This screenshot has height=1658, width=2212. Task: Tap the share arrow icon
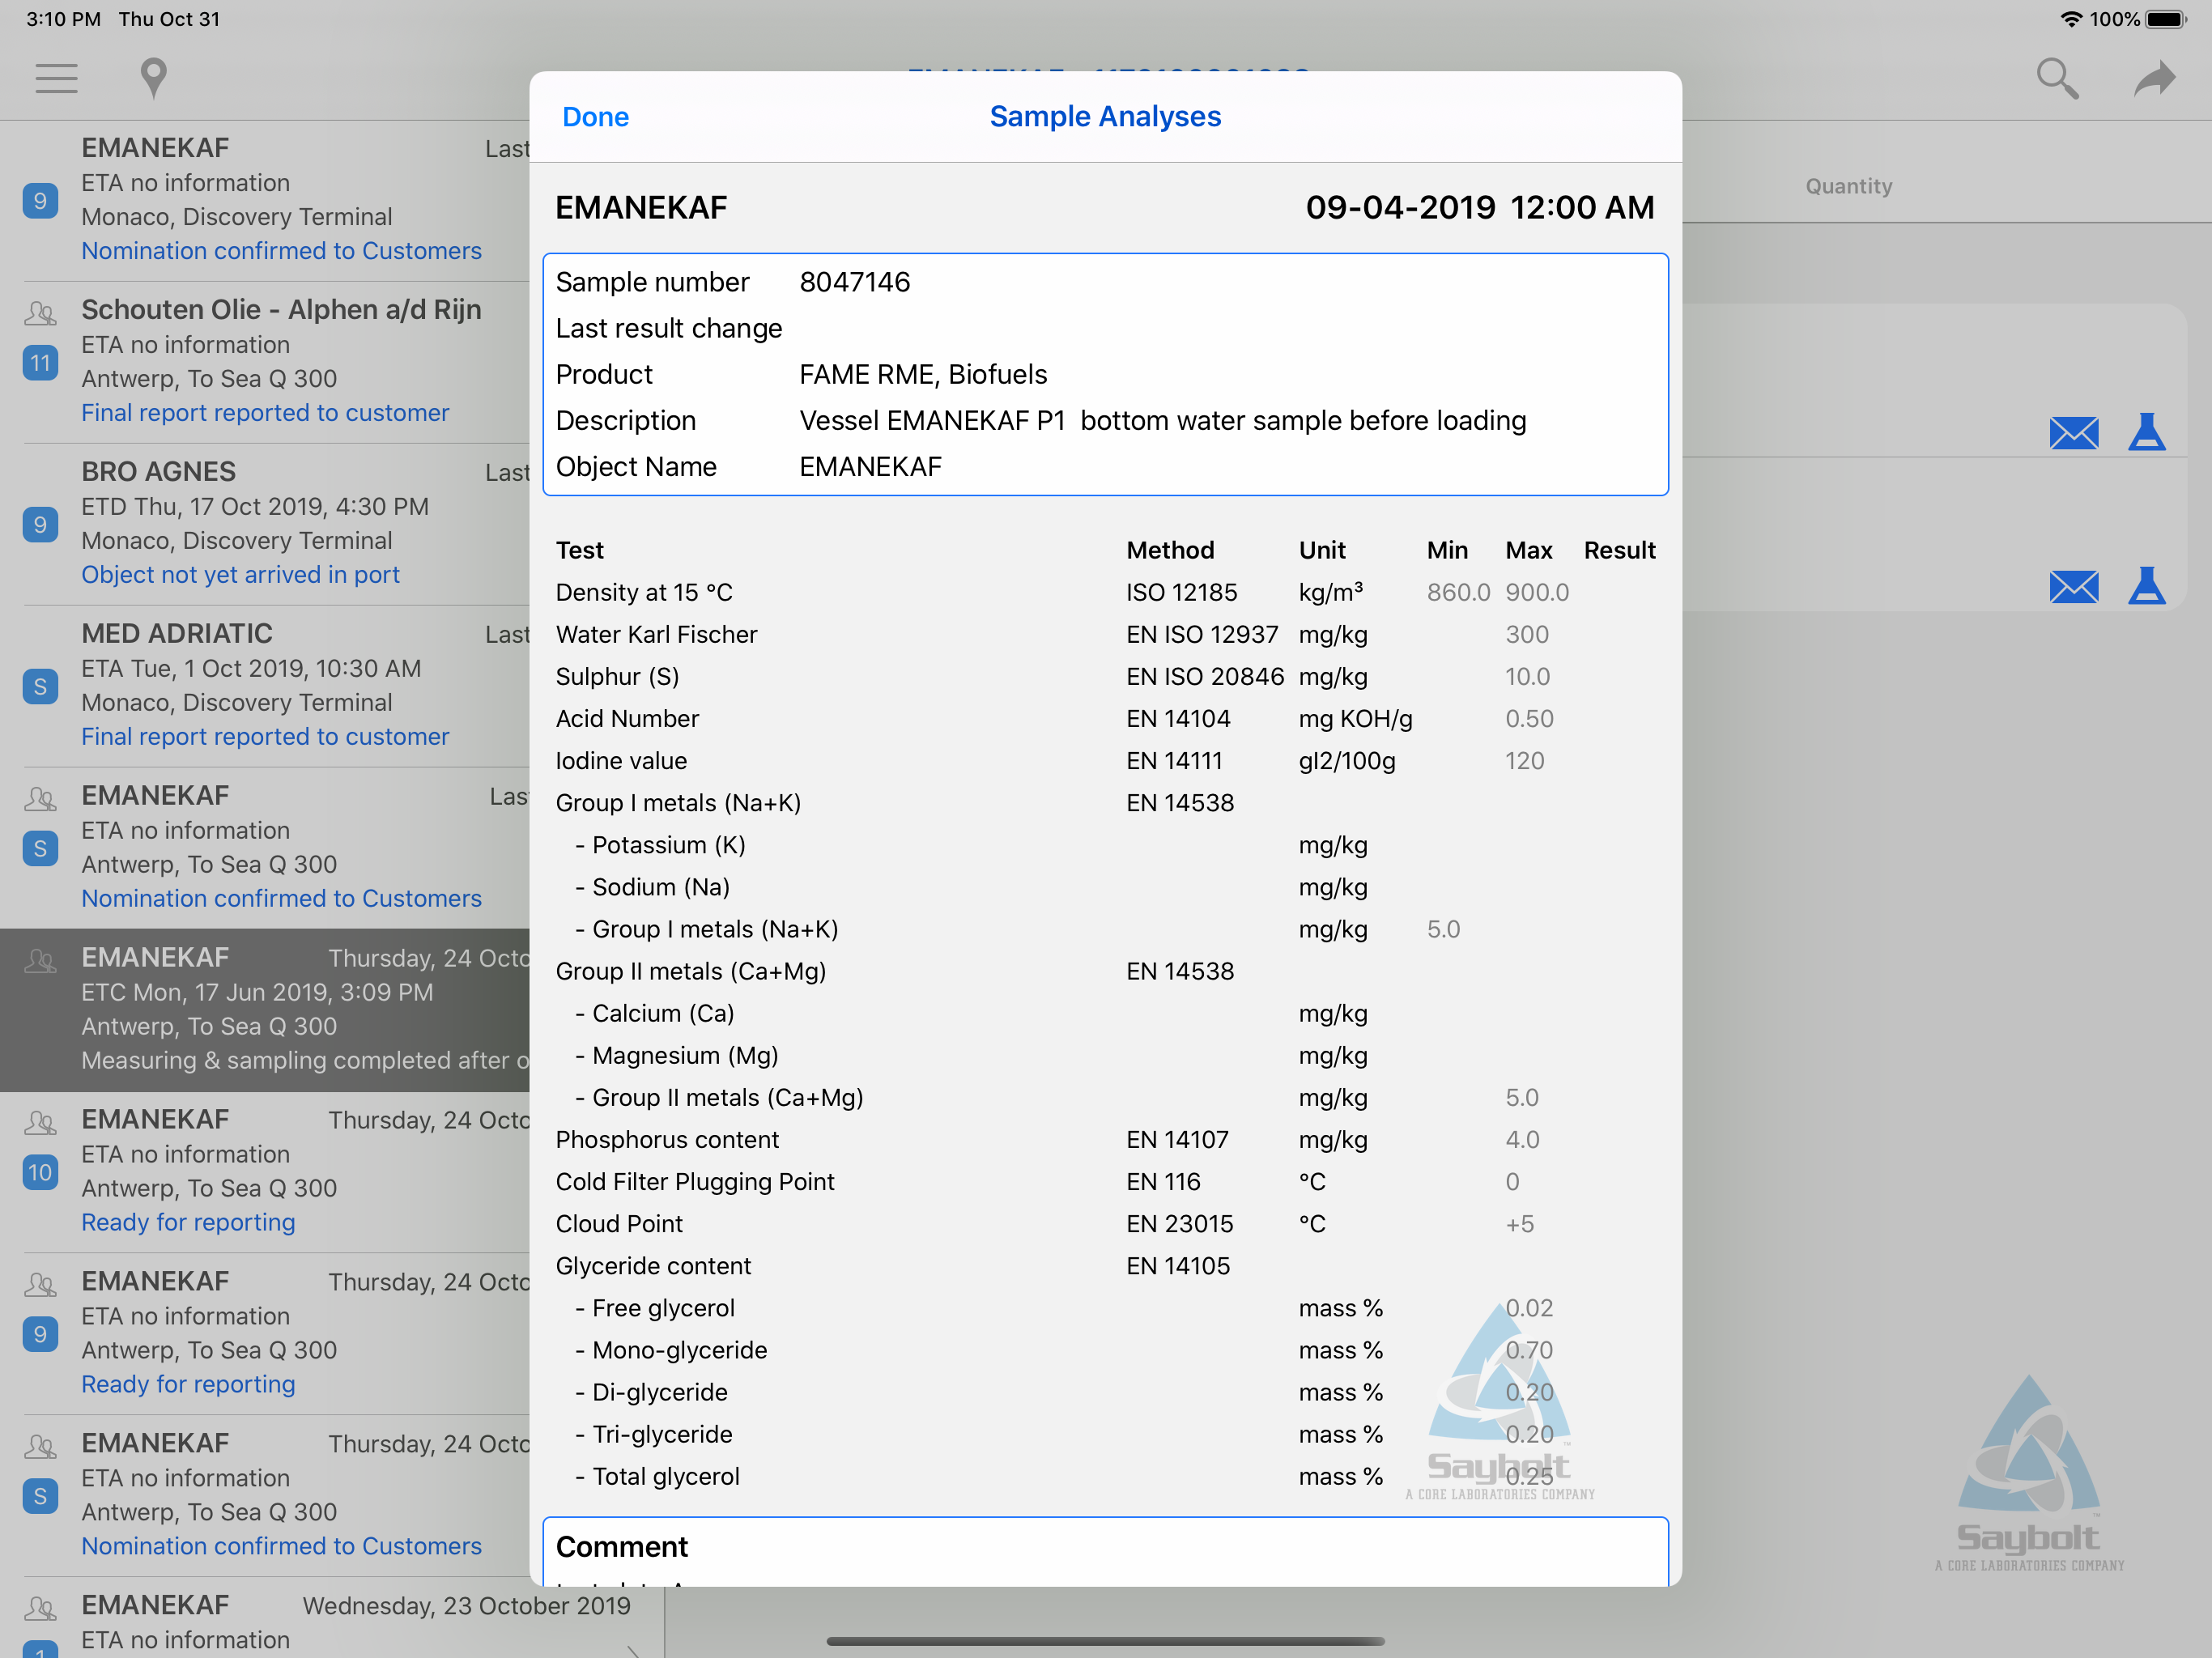[x=2154, y=78]
